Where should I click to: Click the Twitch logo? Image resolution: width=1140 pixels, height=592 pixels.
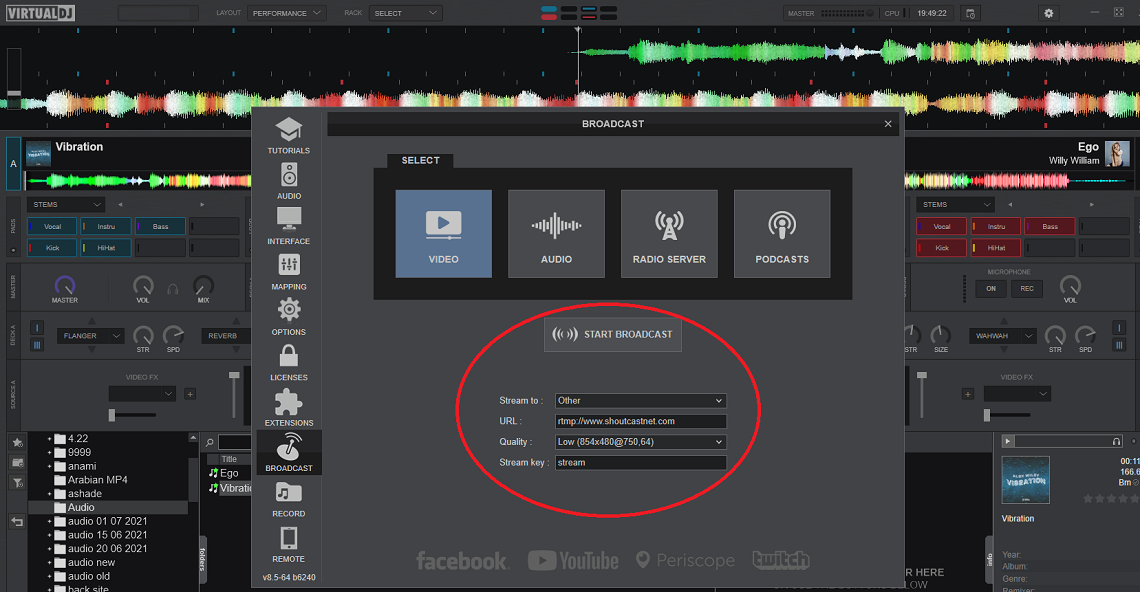point(781,560)
